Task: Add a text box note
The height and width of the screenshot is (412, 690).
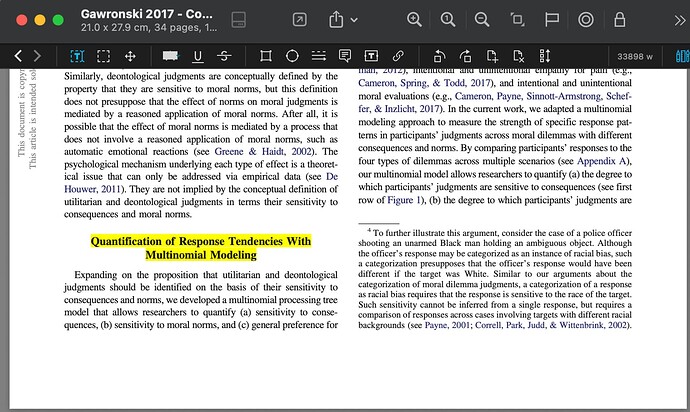Action: (371, 56)
